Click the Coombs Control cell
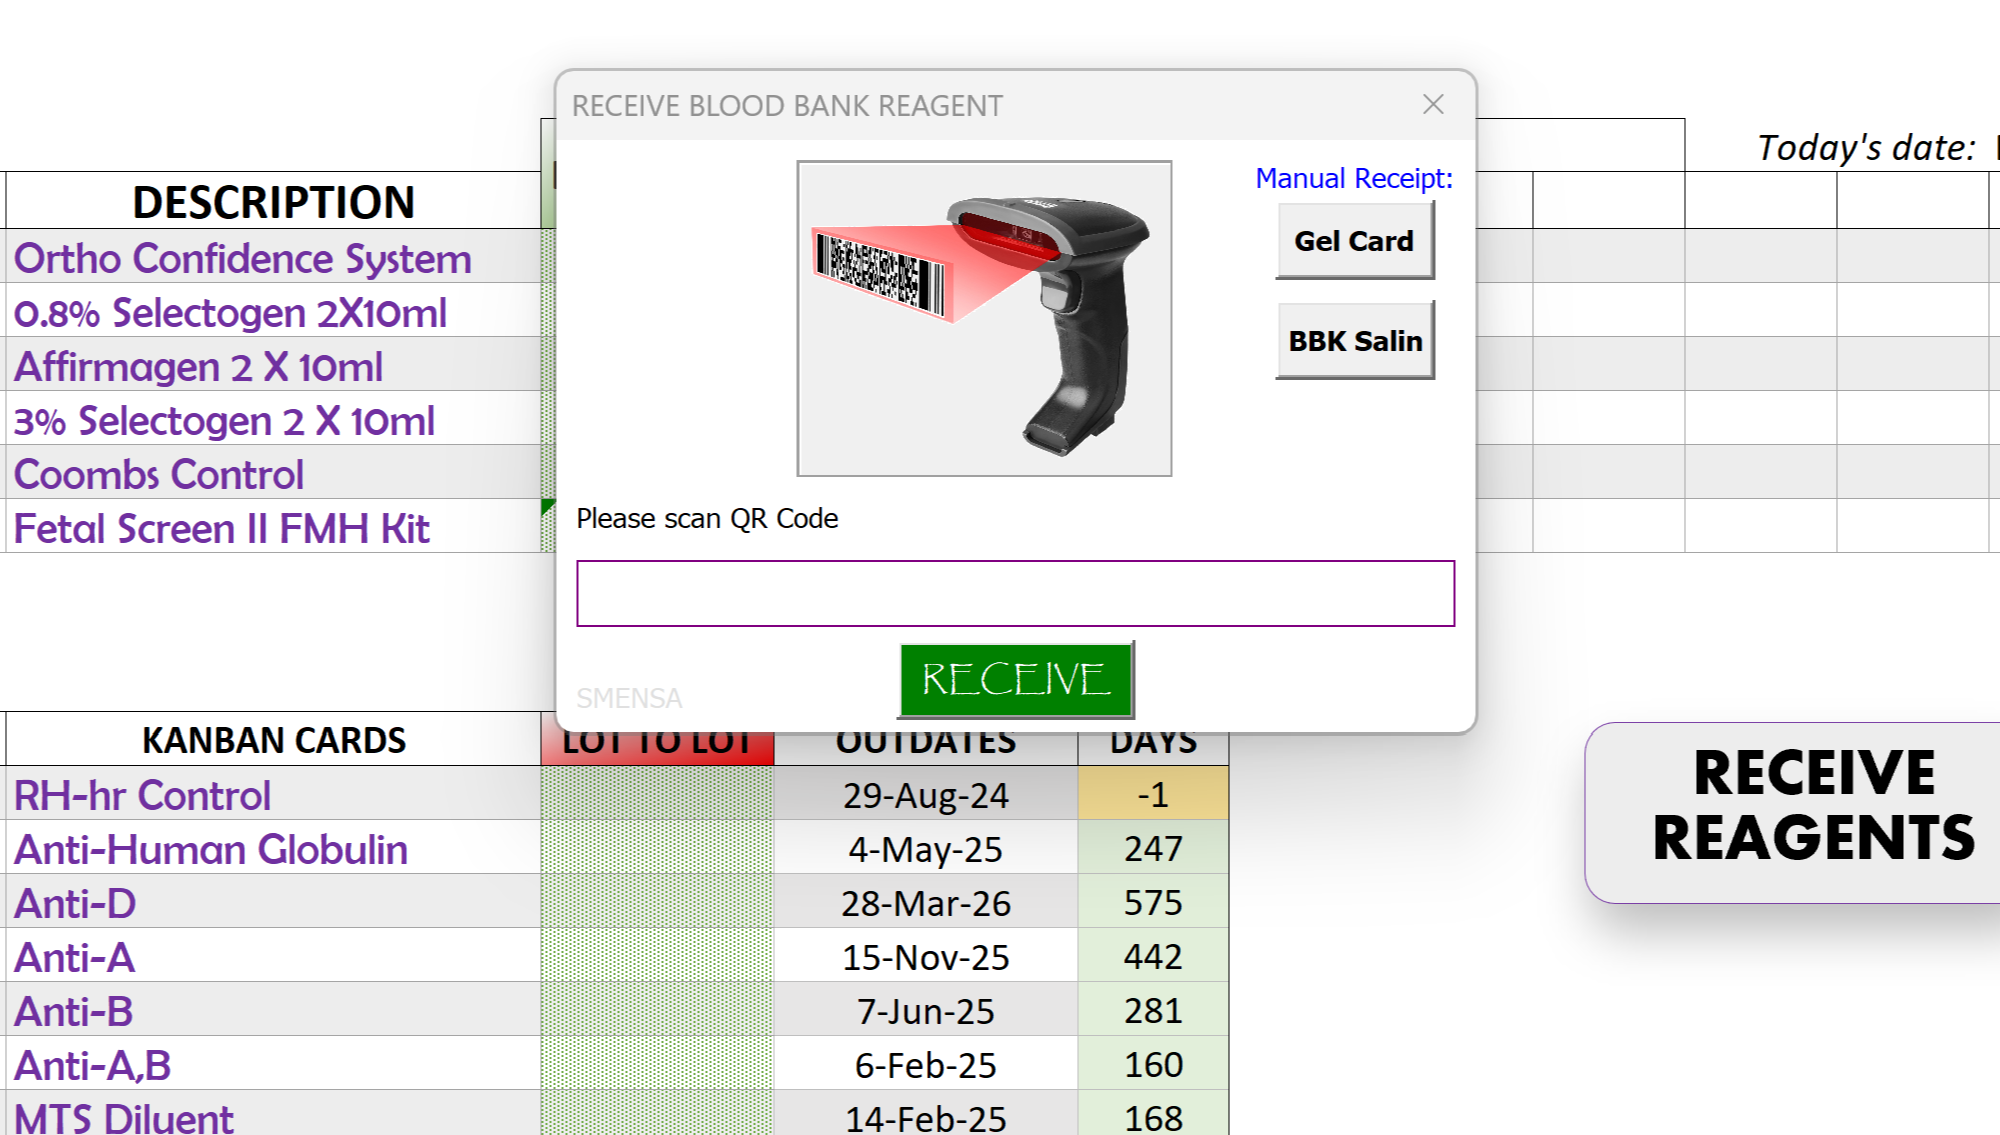This screenshot has width=2000, height=1135. [x=159, y=475]
